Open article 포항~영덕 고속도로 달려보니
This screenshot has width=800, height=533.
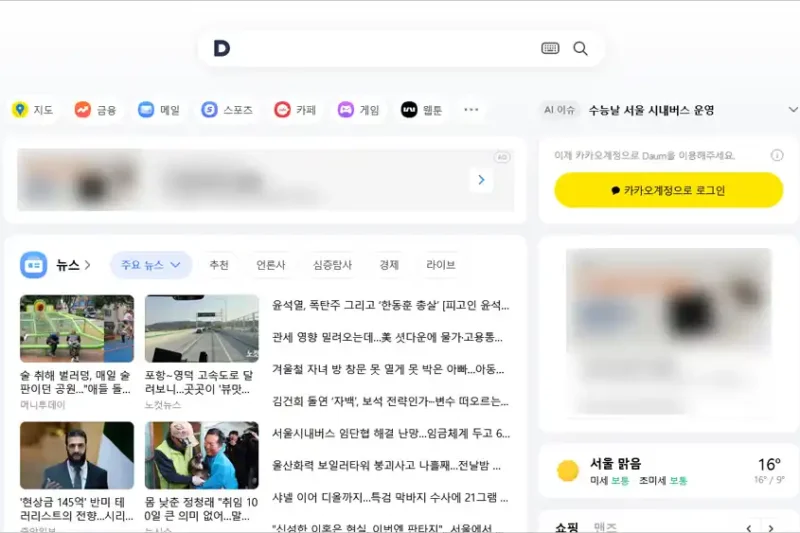[199, 382]
